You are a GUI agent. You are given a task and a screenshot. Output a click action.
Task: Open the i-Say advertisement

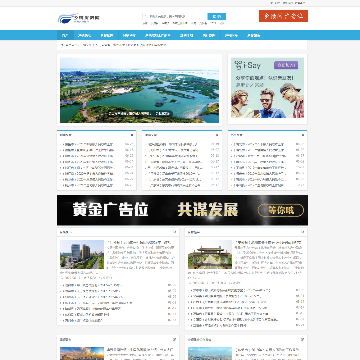pyautogui.click(x=267, y=88)
